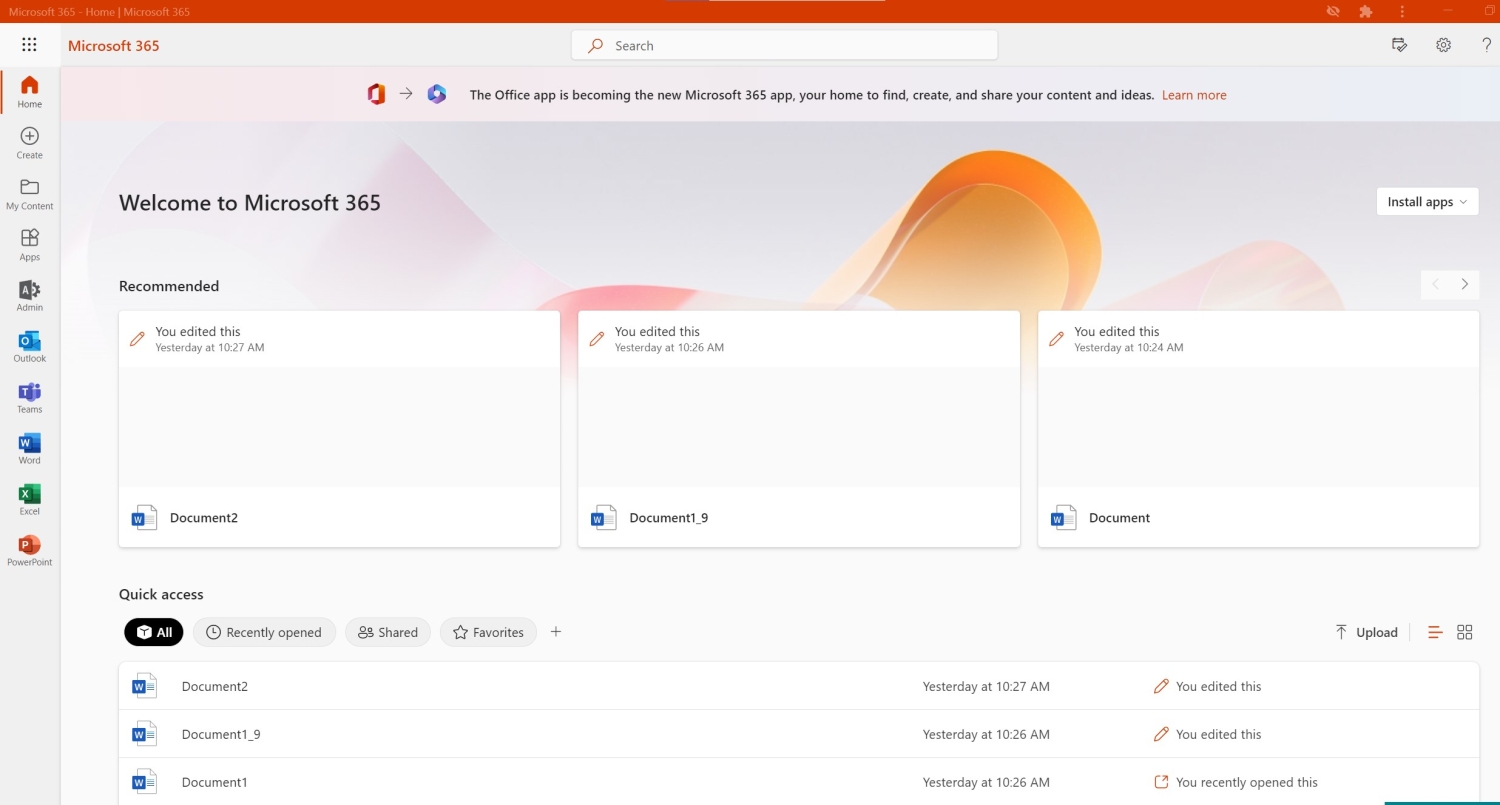Image resolution: width=1500 pixels, height=805 pixels.
Task: Add a new quick access filter with plus
Action: click(556, 632)
